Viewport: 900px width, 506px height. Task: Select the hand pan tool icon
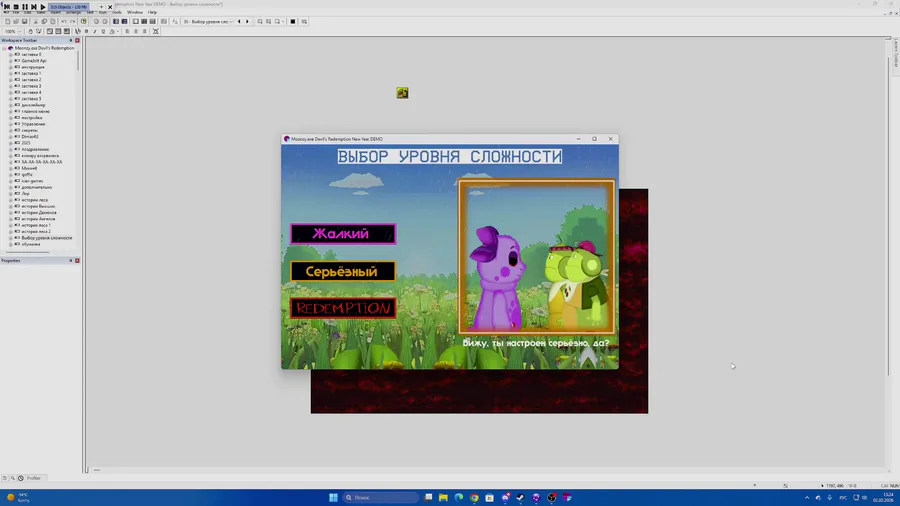[30, 32]
